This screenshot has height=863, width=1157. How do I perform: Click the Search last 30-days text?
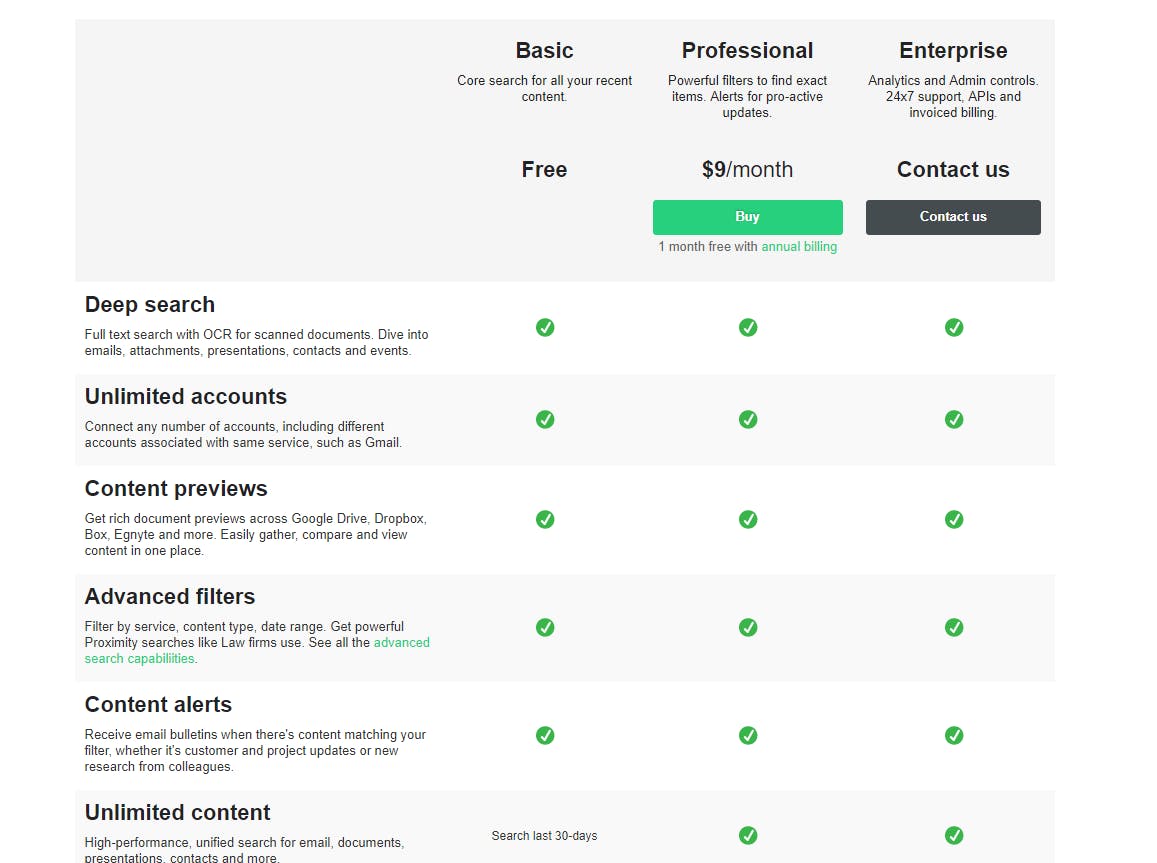click(544, 836)
